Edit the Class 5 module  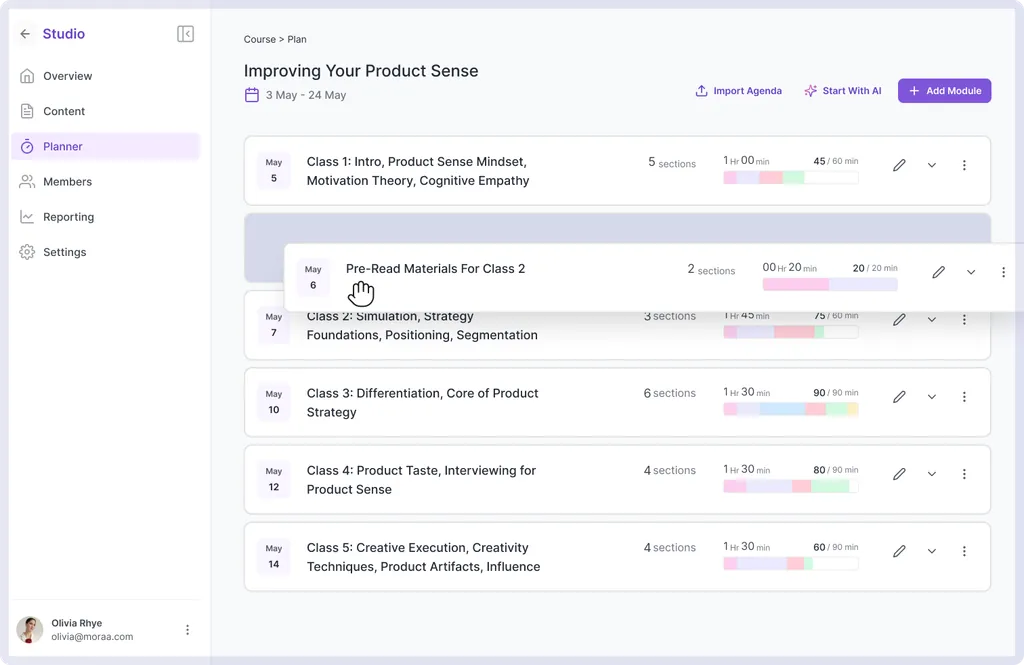click(x=899, y=551)
